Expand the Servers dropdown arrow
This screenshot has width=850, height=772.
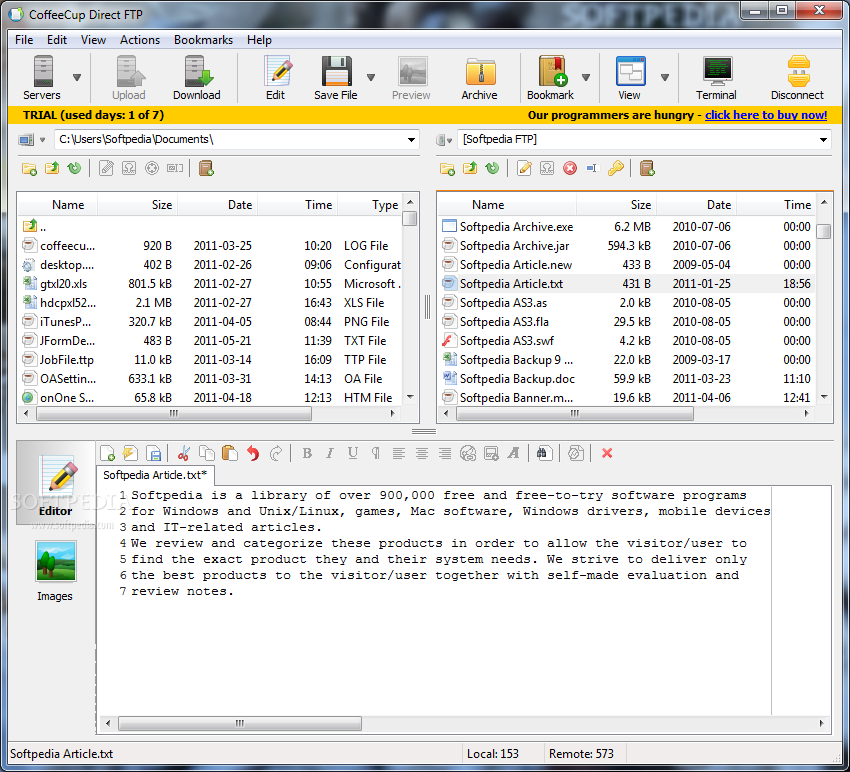click(77, 78)
